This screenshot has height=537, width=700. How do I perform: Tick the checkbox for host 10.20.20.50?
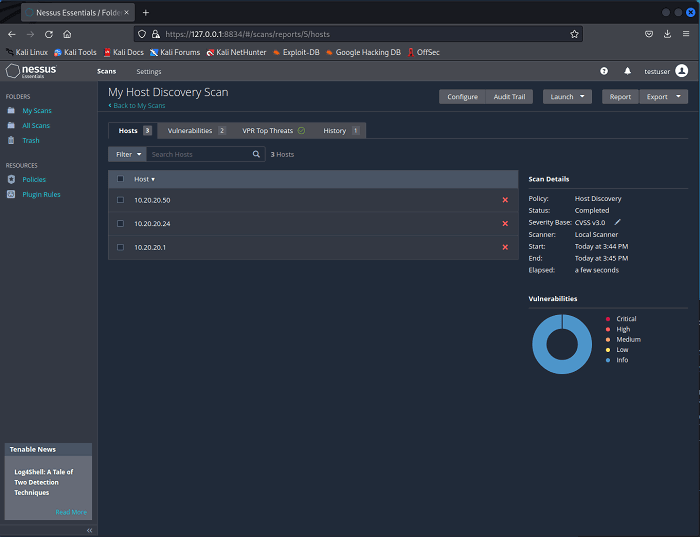coord(121,200)
